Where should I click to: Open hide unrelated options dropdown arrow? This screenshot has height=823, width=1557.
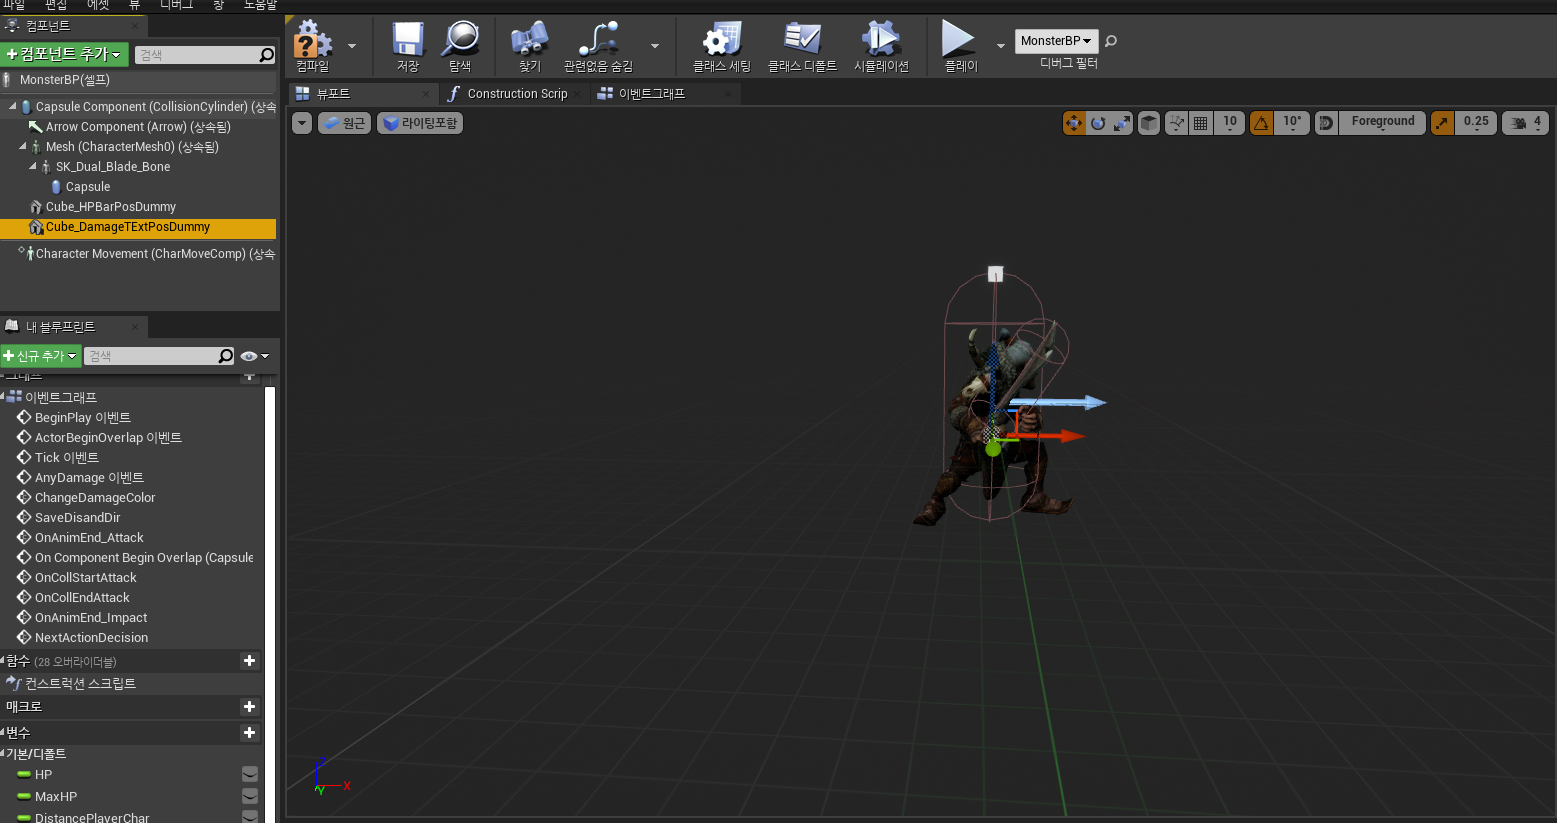pyautogui.click(x=655, y=46)
